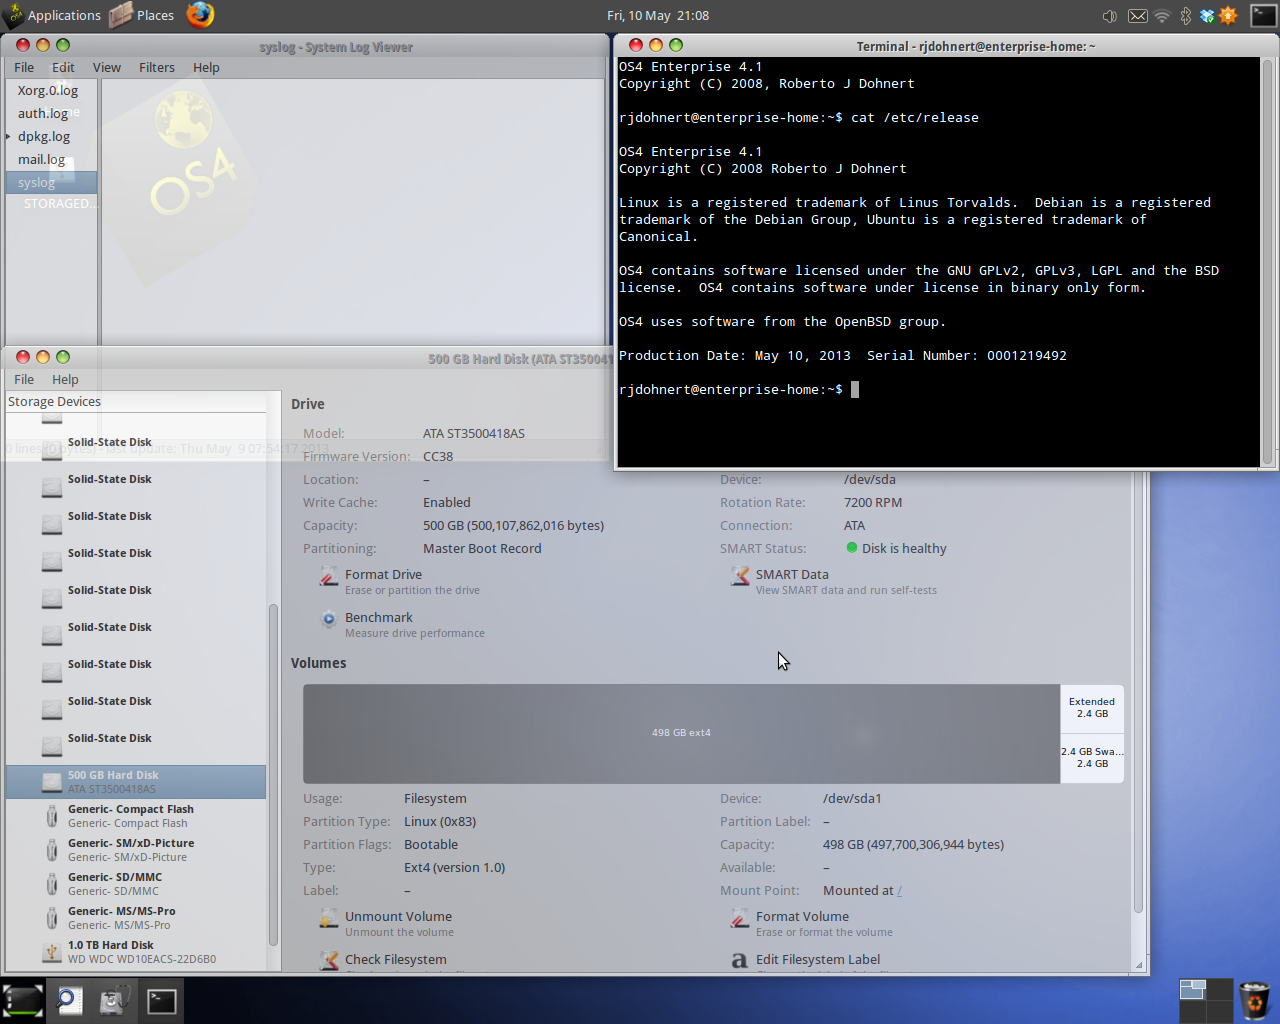Click Edit Filesystem Label text
1280x1024 pixels.
click(x=818, y=959)
